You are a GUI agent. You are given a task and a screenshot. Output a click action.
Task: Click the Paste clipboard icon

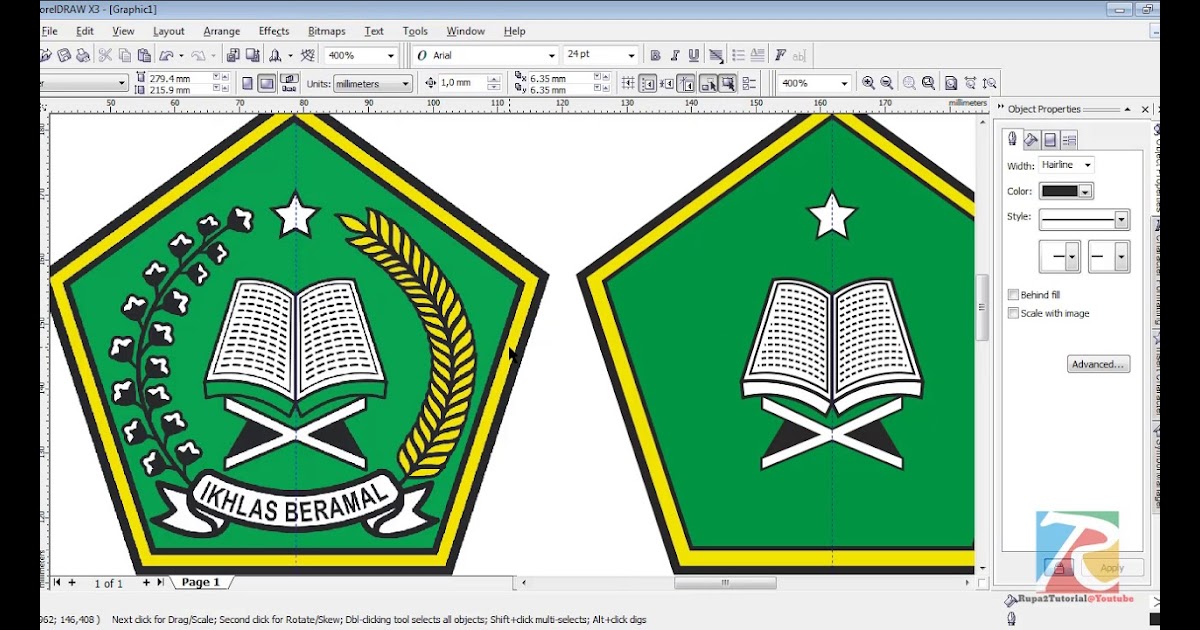click(144, 56)
